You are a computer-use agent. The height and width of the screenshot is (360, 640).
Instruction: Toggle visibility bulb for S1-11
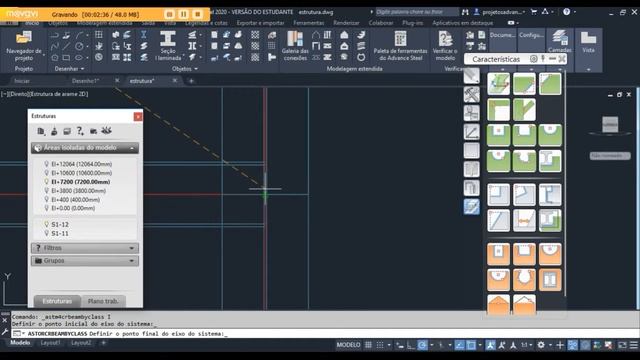click(47, 233)
